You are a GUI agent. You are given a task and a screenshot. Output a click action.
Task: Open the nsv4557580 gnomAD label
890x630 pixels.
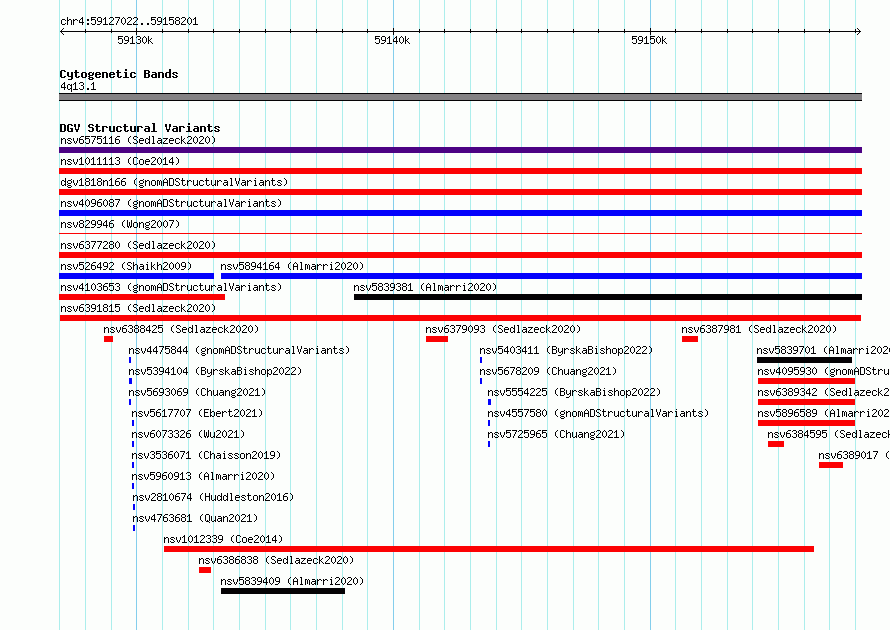tap(598, 413)
